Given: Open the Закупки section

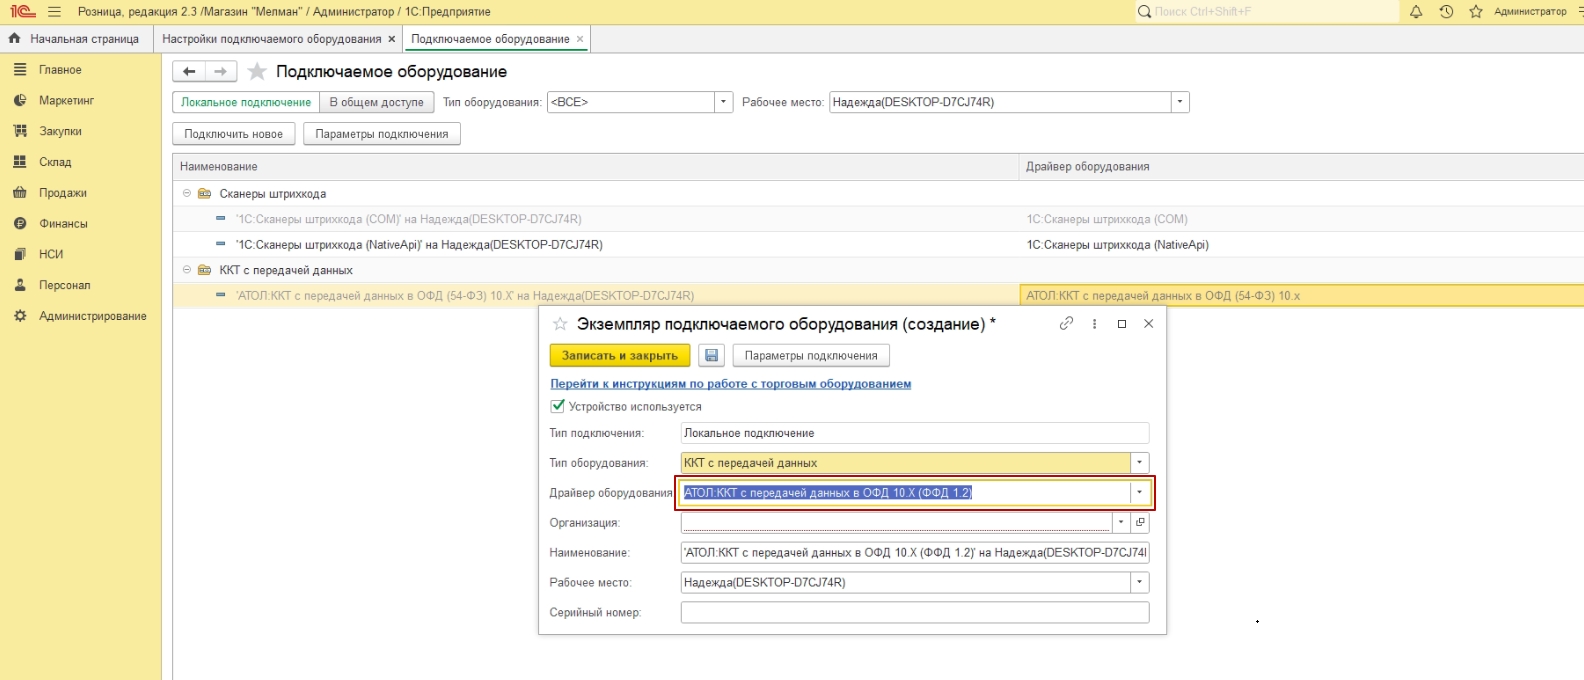Looking at the screenshot, I should [60, 131].
